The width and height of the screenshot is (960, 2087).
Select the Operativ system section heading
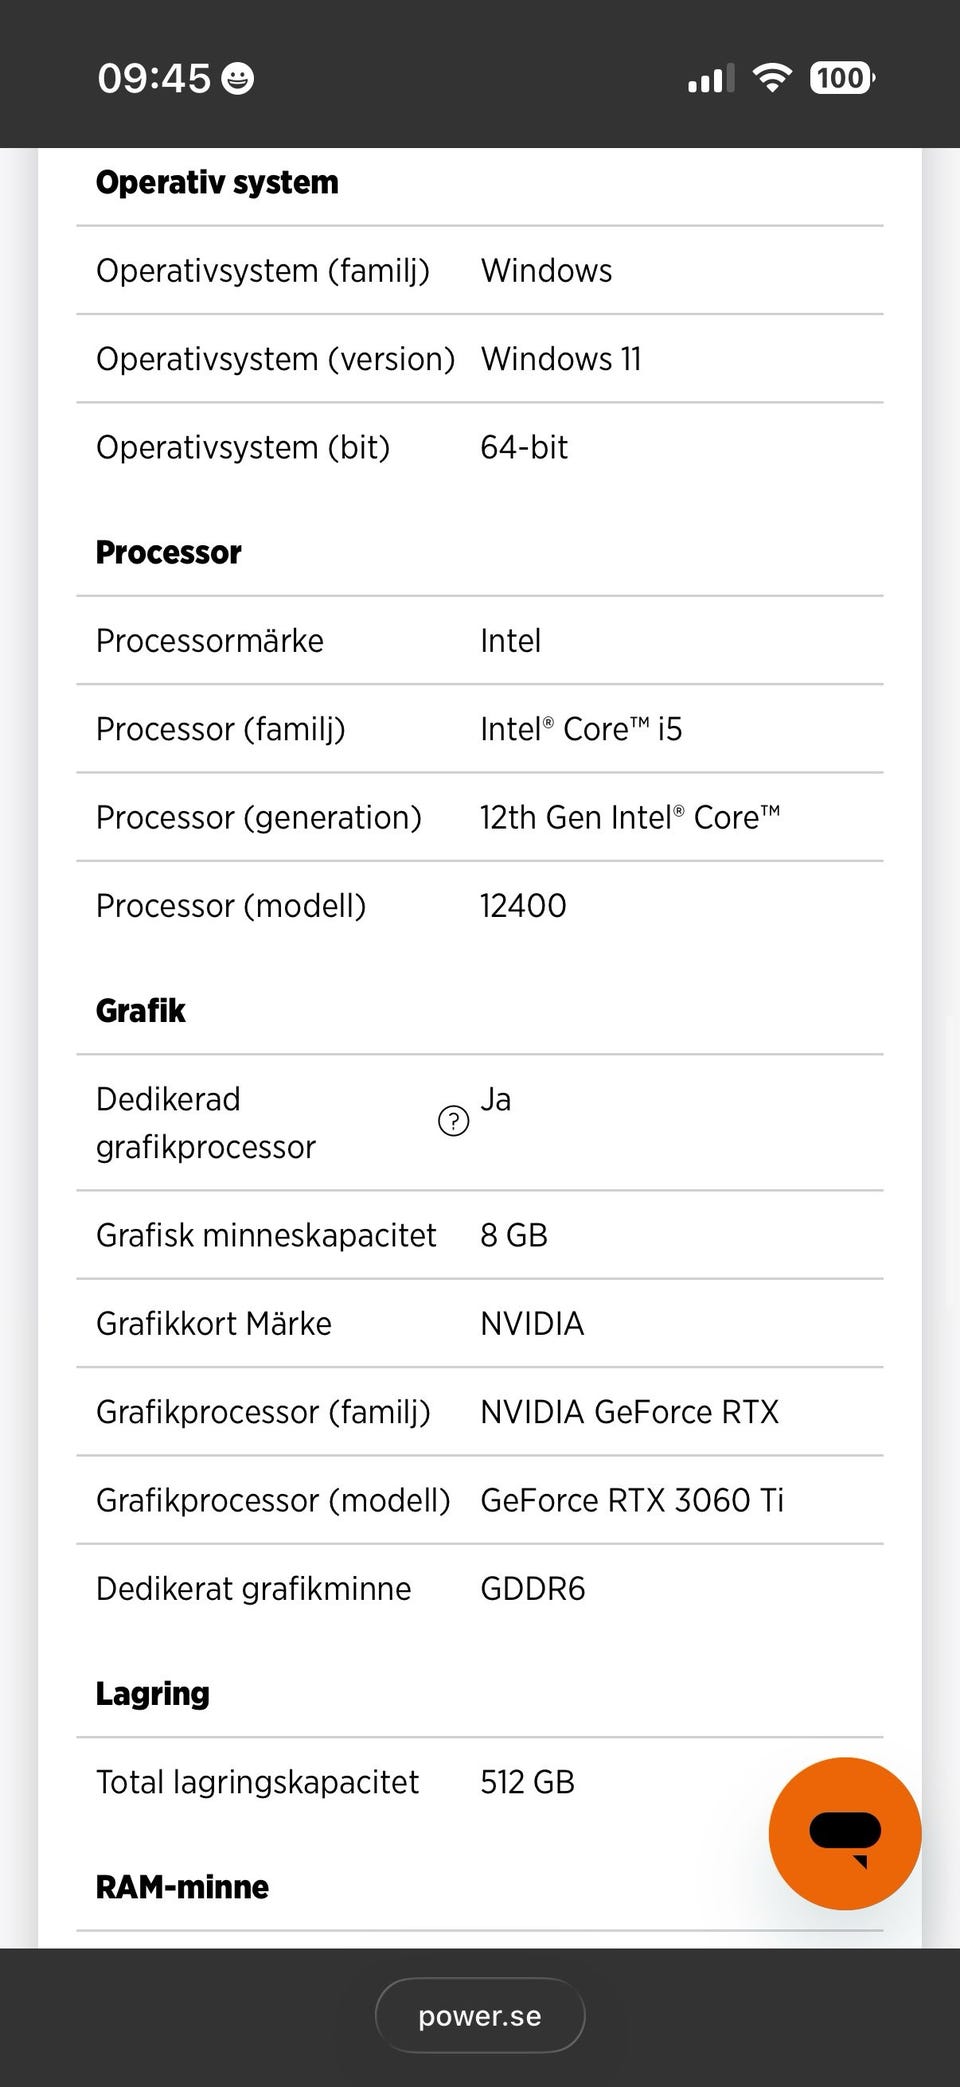coord(217,183)
